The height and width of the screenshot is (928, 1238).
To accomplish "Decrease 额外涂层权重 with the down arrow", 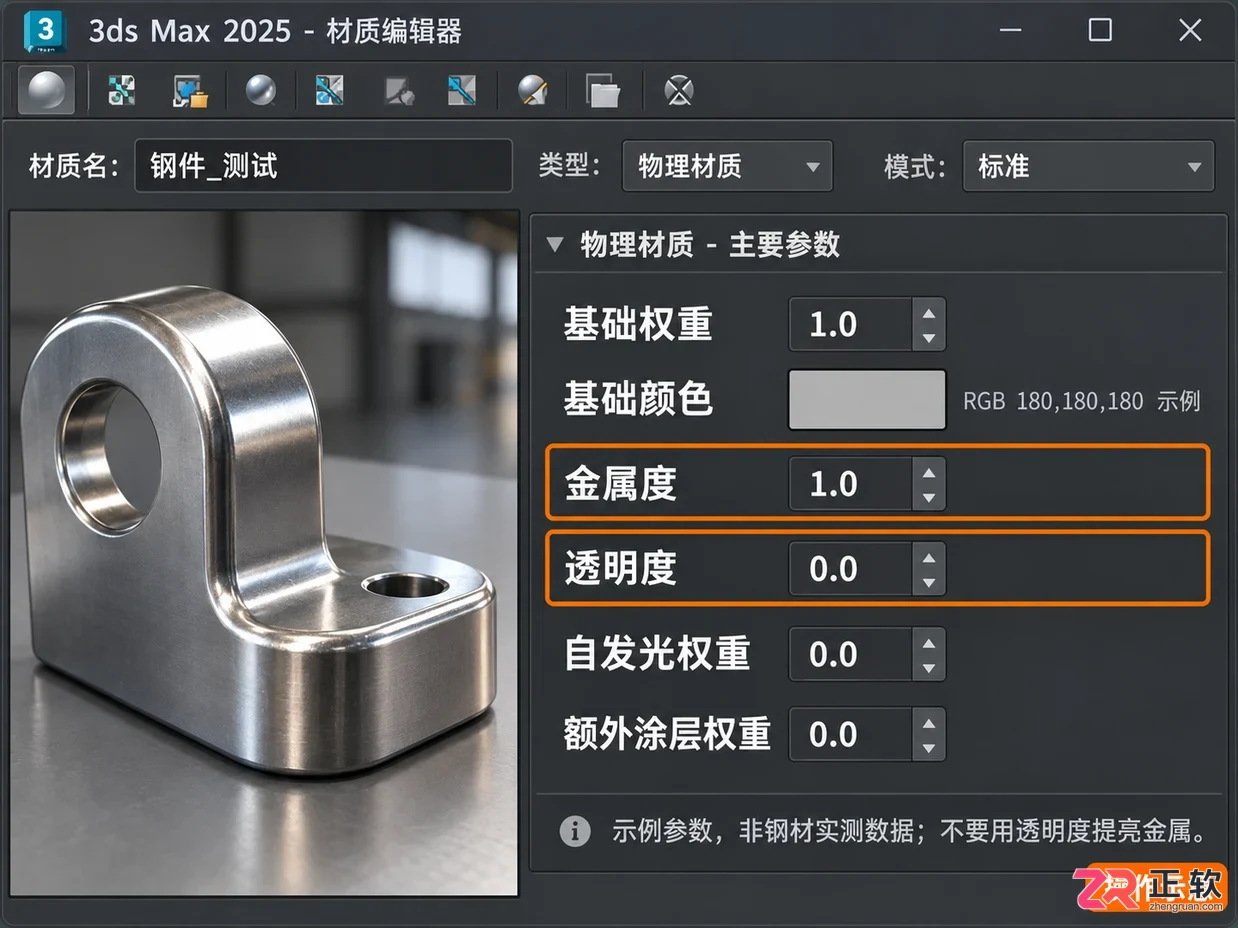I will (x=929, y=747).
